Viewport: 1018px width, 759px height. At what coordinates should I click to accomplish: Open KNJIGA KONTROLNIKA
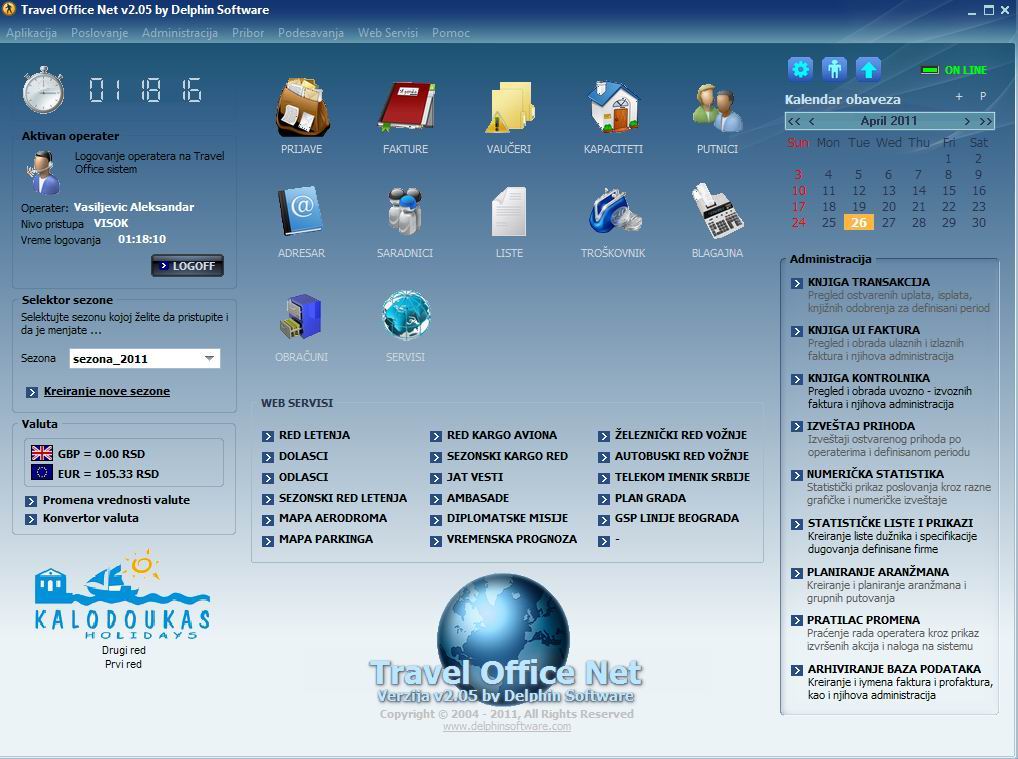(869, 378)
